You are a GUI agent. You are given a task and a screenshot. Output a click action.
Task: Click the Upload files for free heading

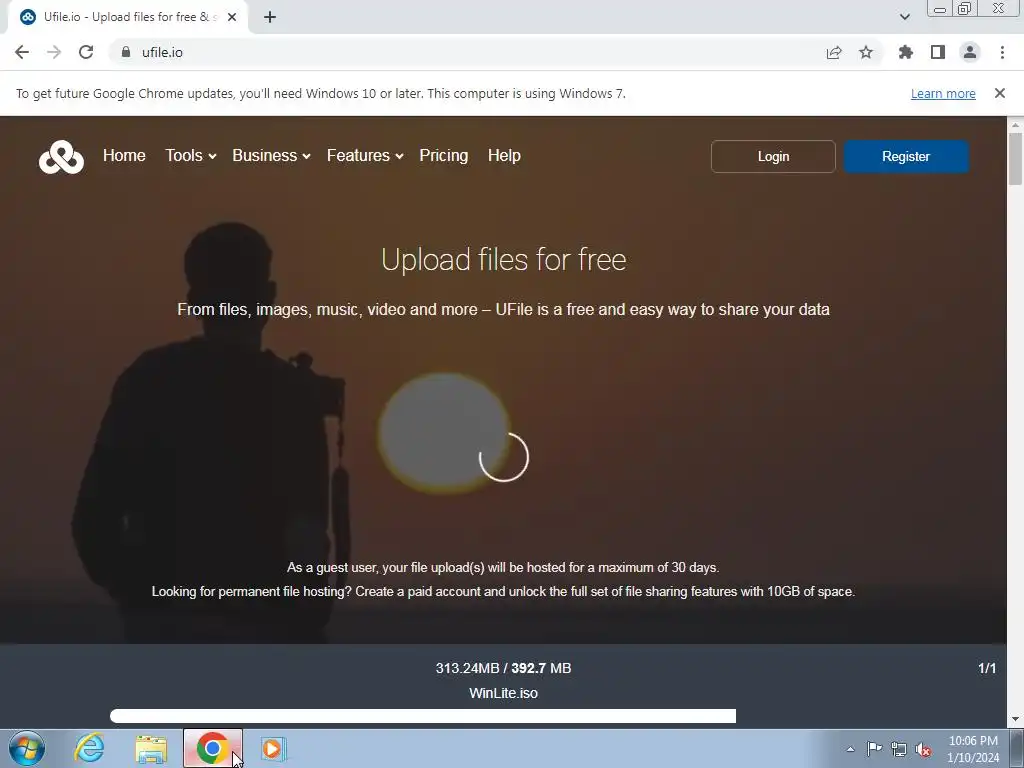[504, 259]
